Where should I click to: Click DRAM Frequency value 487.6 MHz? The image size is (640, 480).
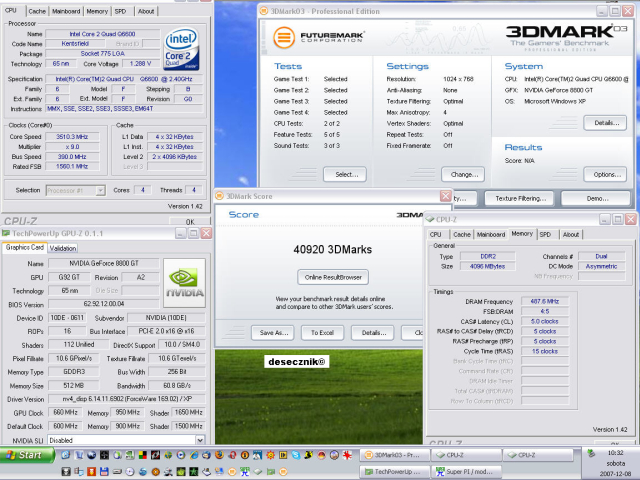[544, 301]
